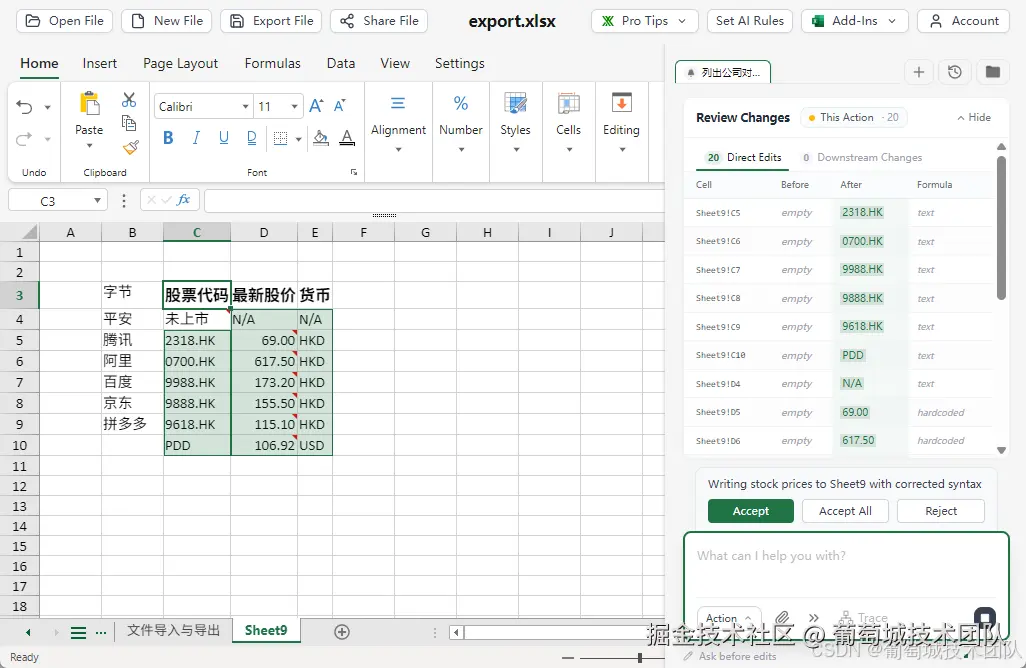Open the all sheets list icon
The height and width of the screenshot is (668, 1026).
(x=79, y=633)
